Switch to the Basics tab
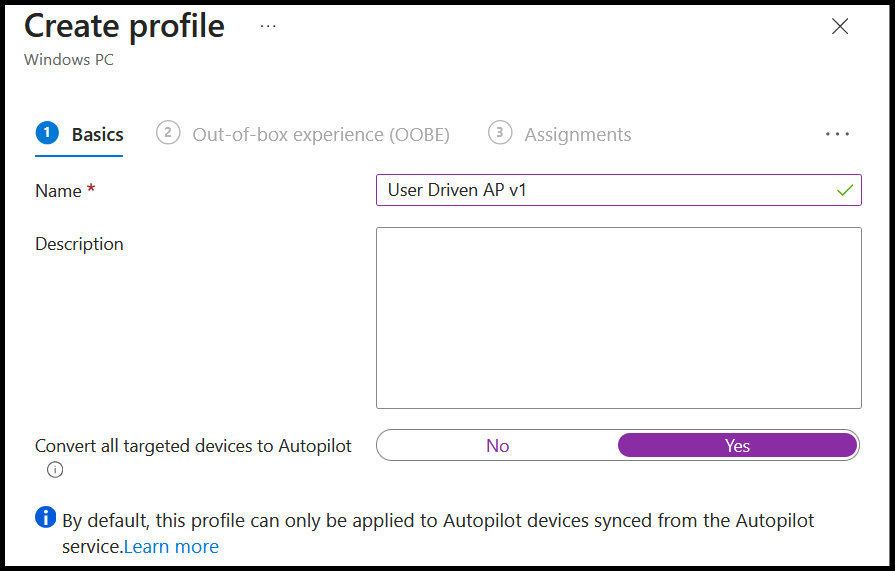The width and height of the screenshot is (895, 571). click(x=79, y=135)
